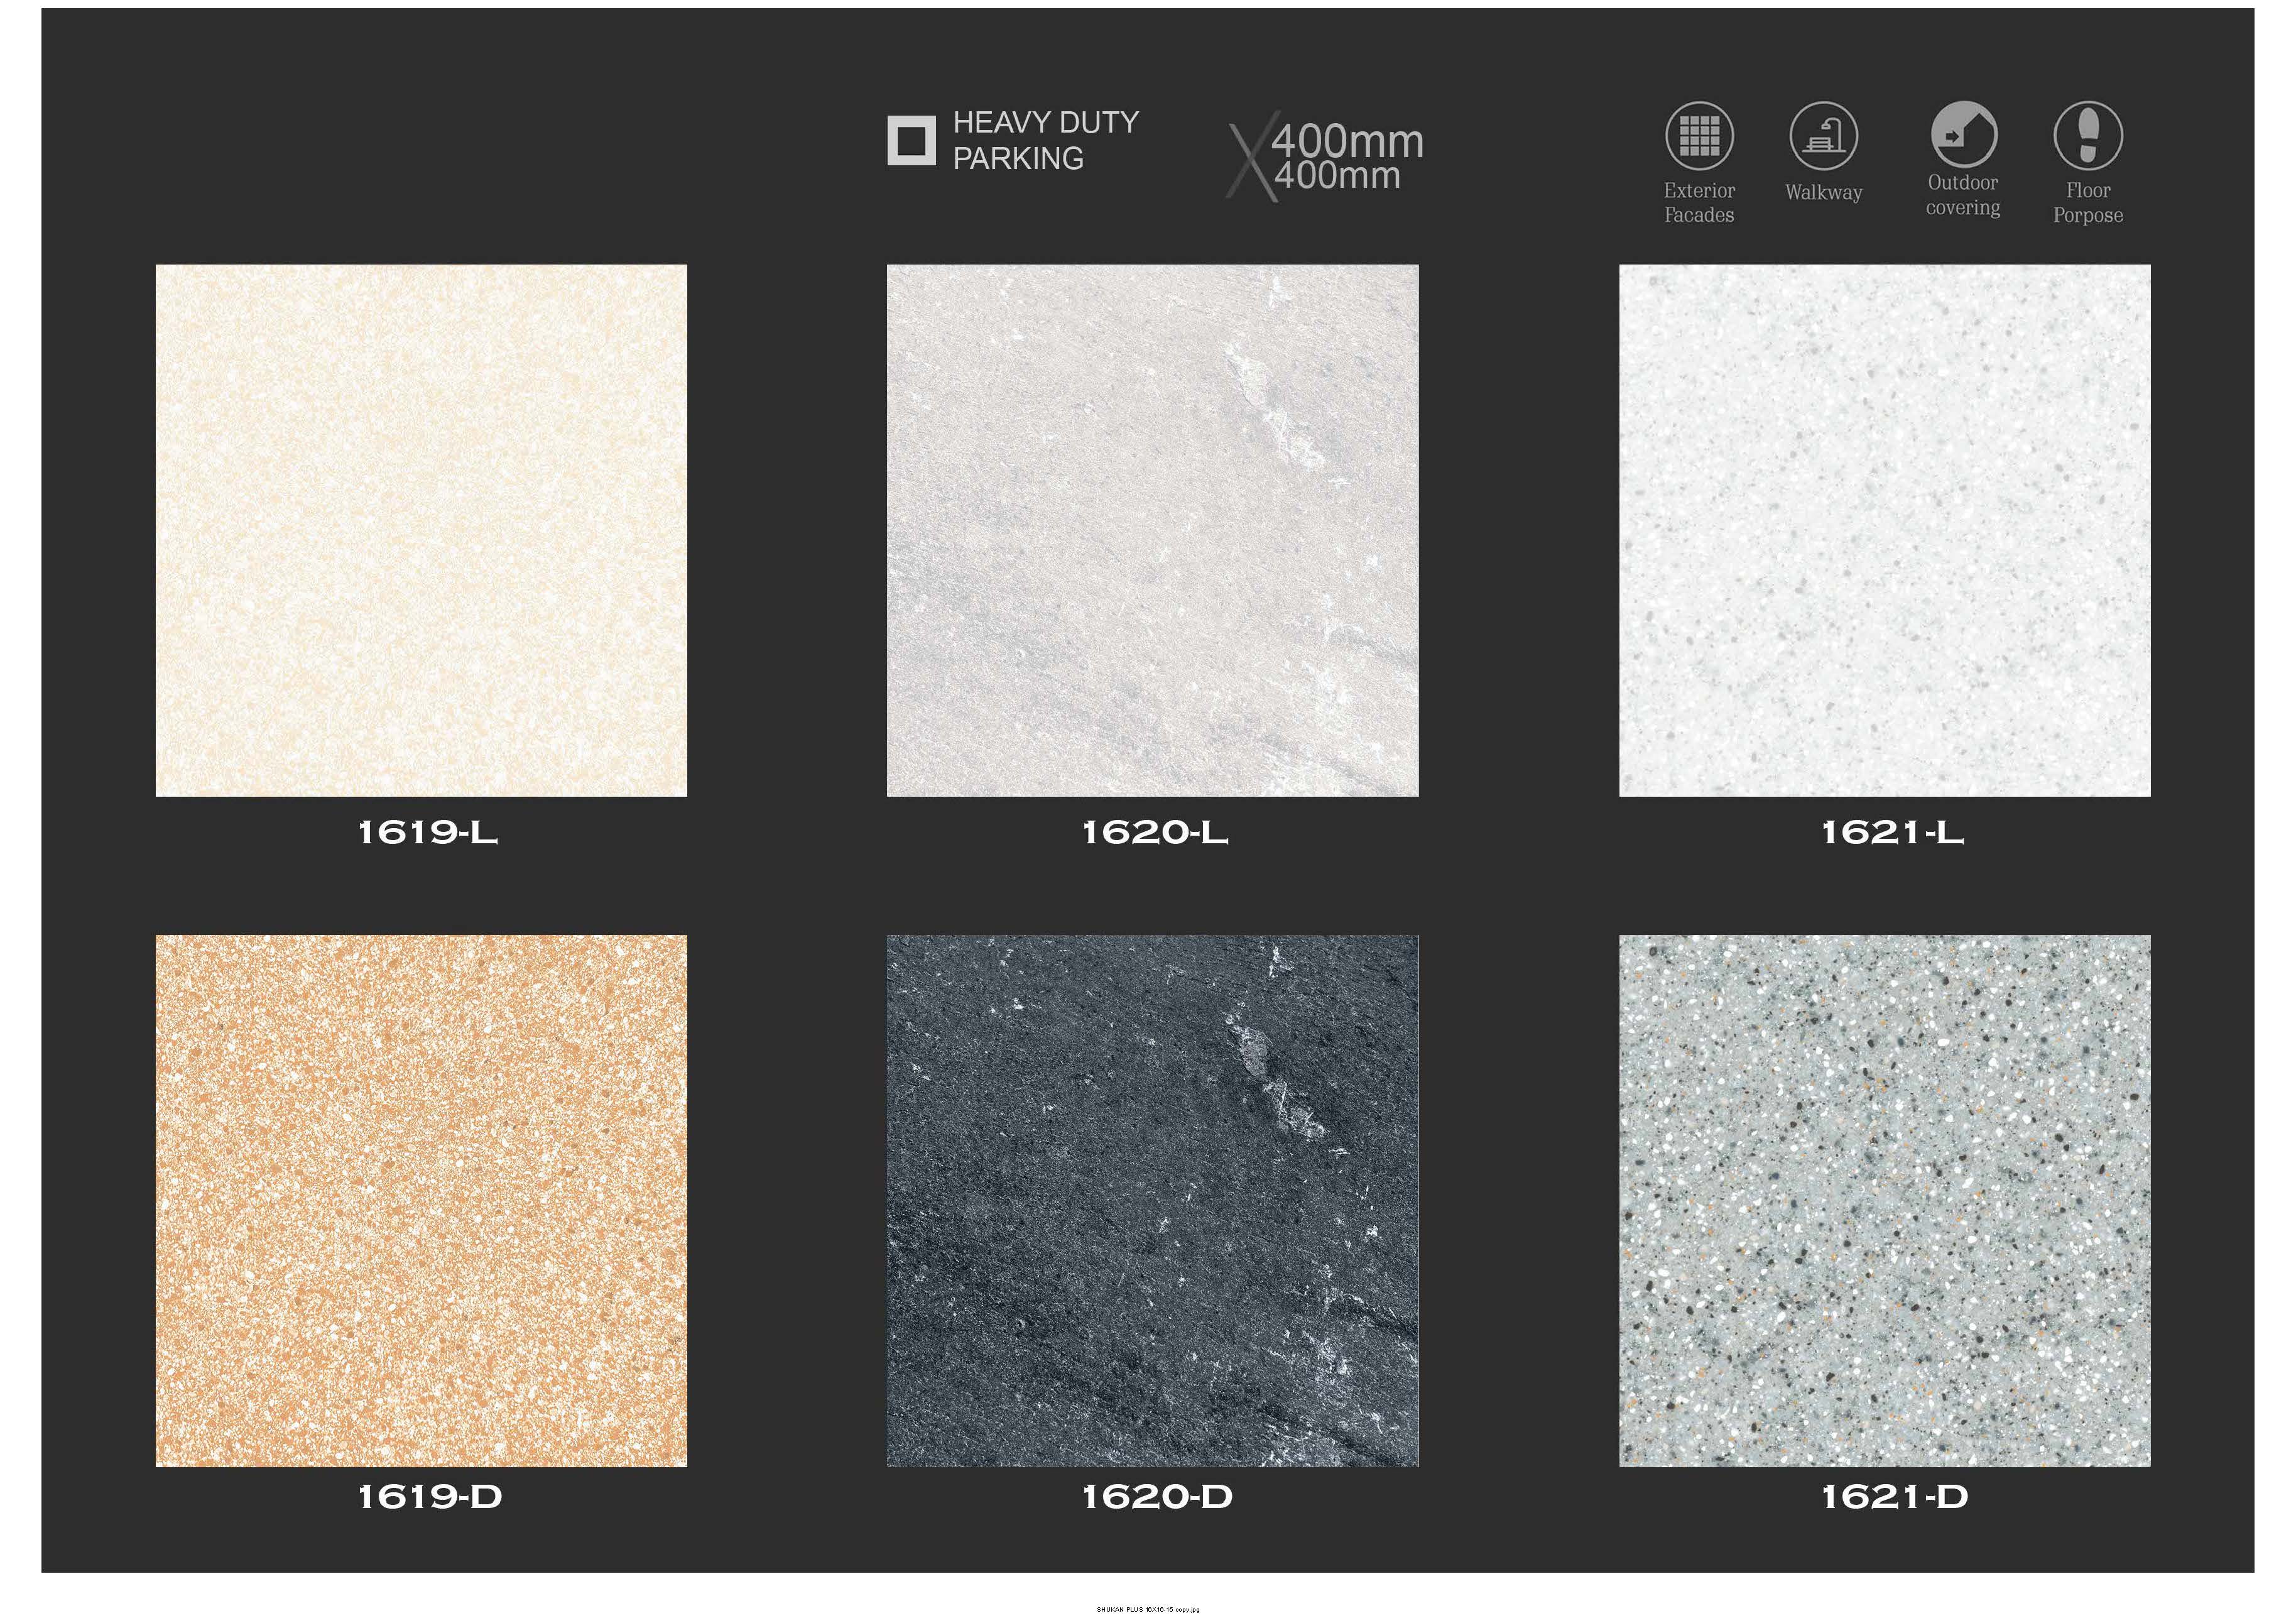Image resolution: width=2296 pixels, height=1623 pixels.
Task: Pick the grey terrazzo 1621-D tile sample
Action: 1884,1200
